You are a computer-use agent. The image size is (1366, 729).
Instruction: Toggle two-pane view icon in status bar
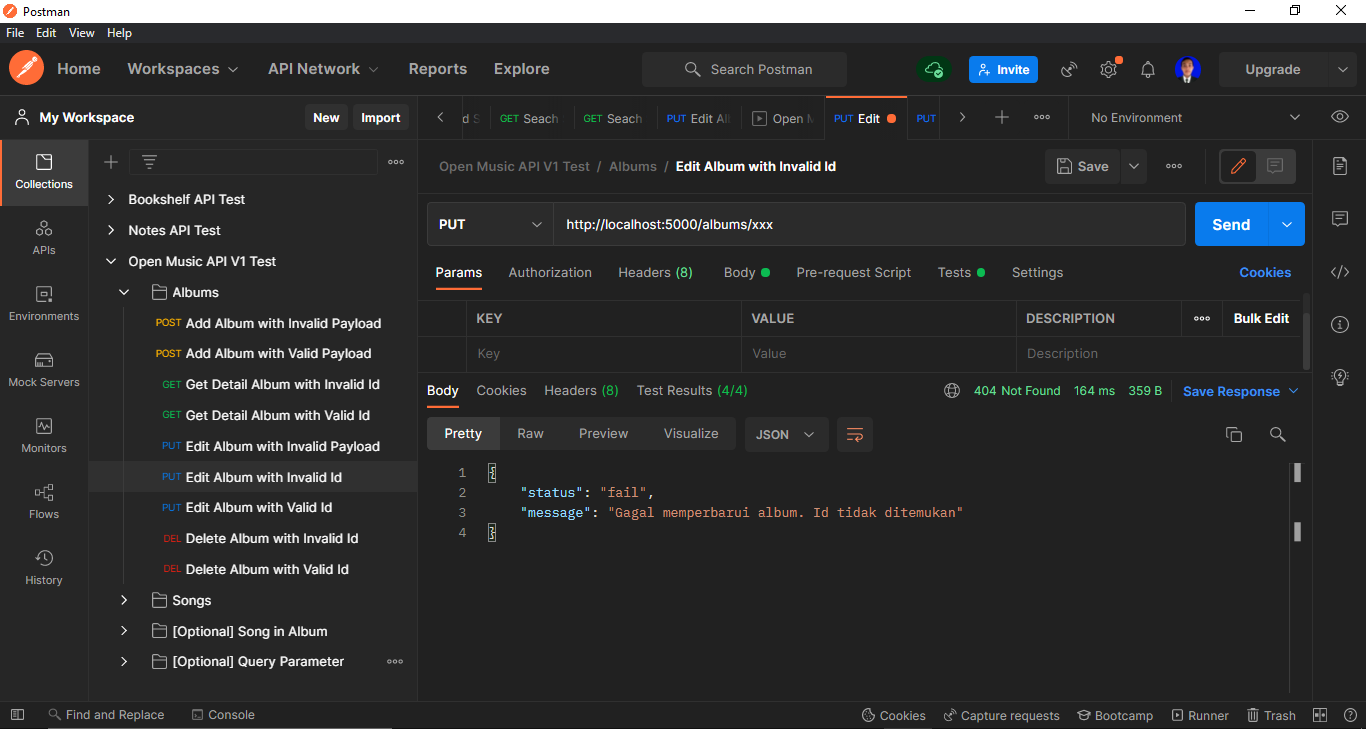pyautogui.click(x=1320, y=715)
